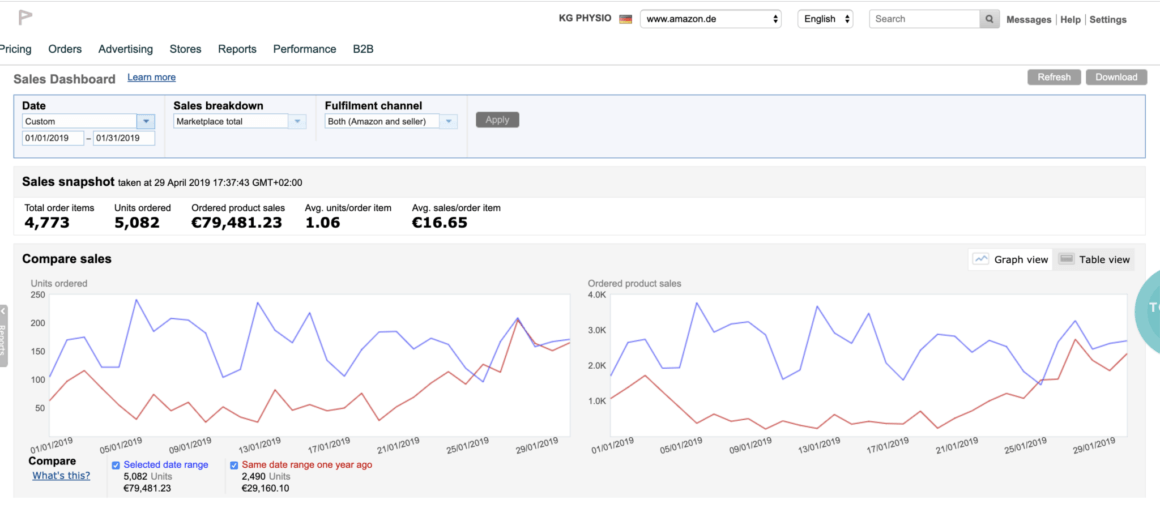
Task: Switch to Table view
Action: [x=1094, y=260]
